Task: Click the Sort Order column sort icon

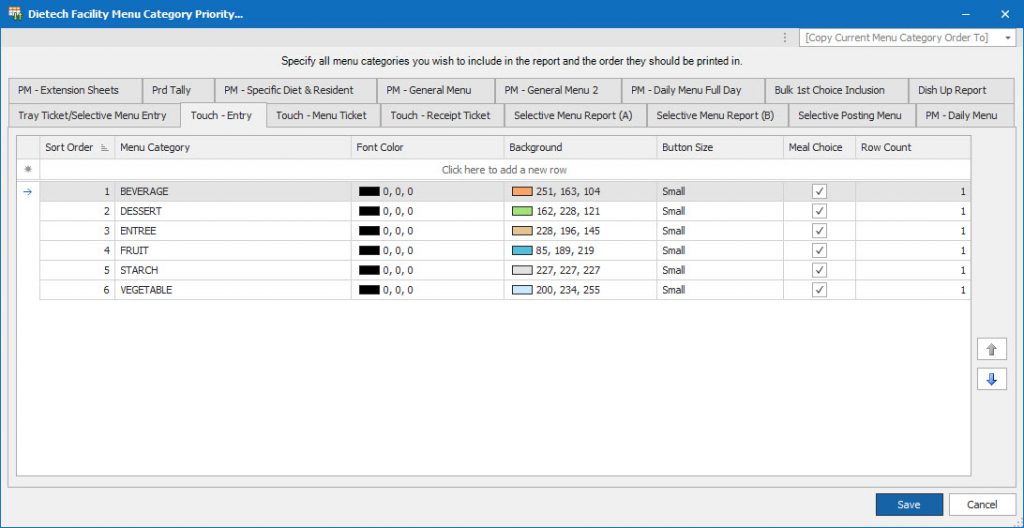Action: click(104, 148)
